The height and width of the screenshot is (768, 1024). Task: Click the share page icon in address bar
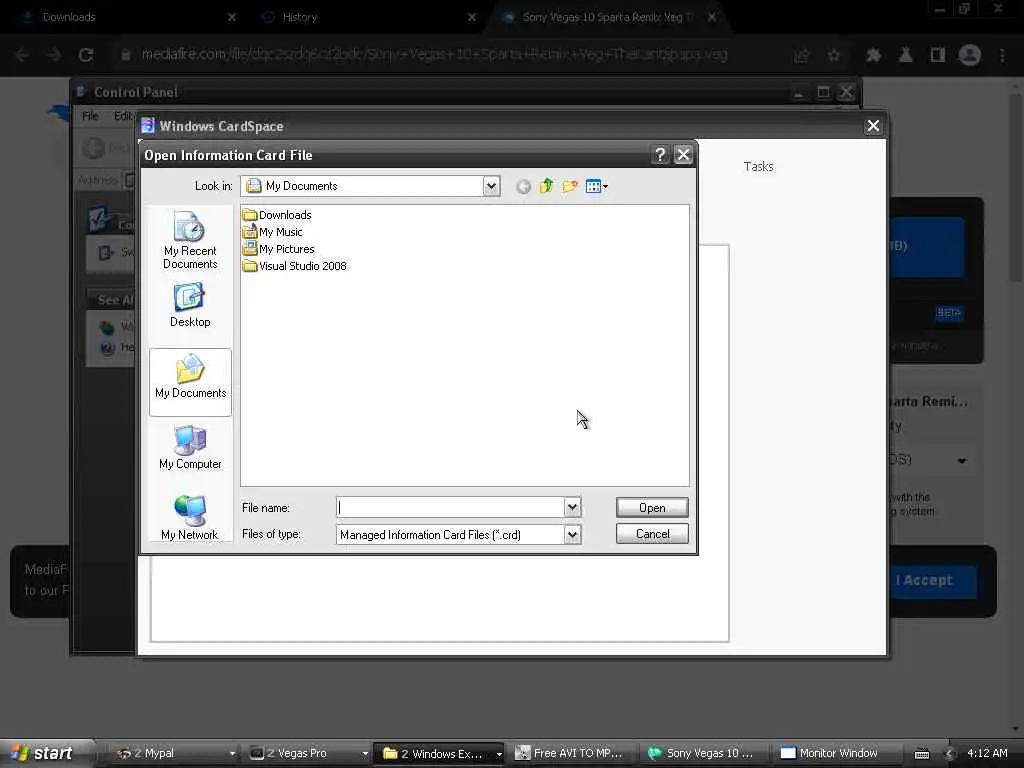(802, 56)
